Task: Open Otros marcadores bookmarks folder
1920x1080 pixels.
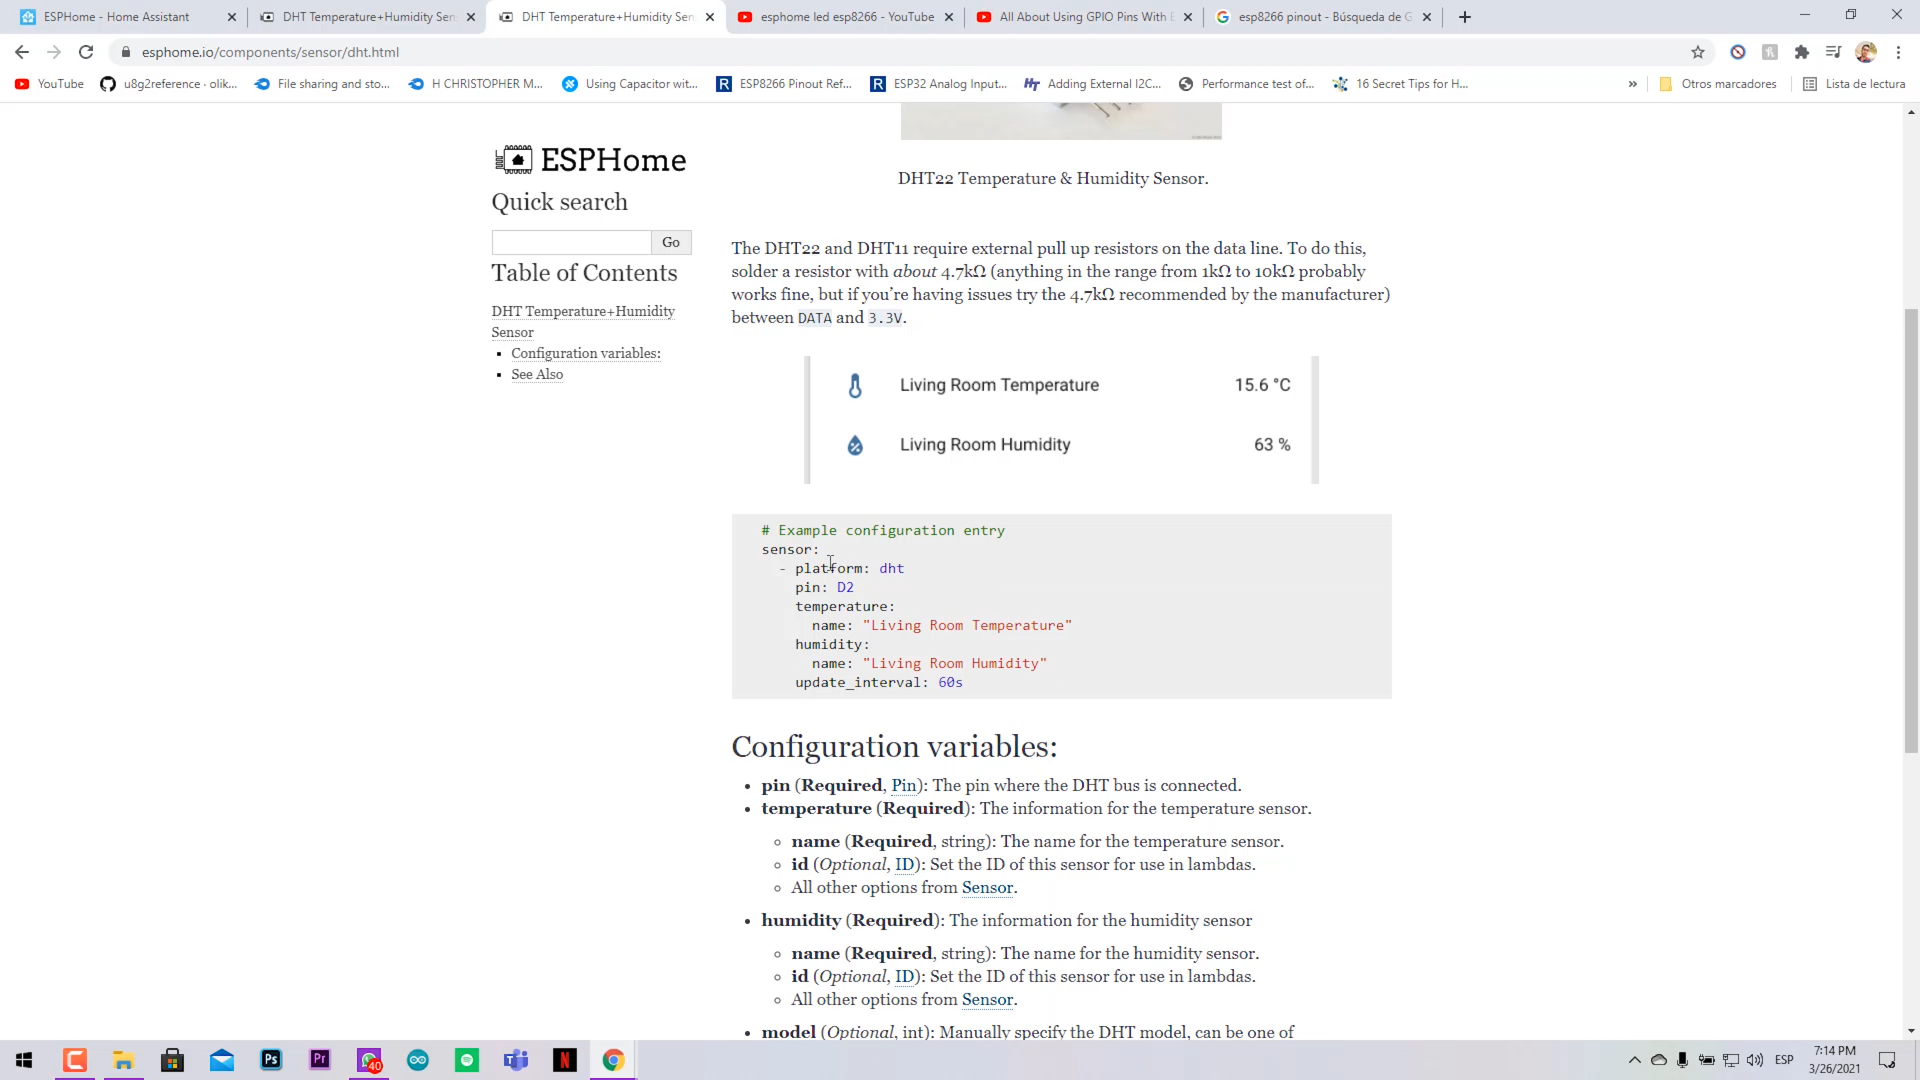Action: 1718,84
